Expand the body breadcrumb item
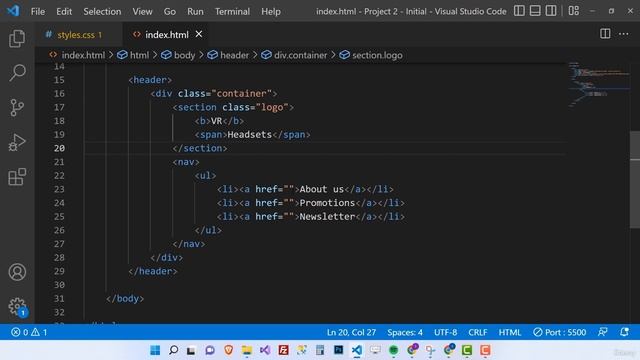 click(x=178, y=55)
